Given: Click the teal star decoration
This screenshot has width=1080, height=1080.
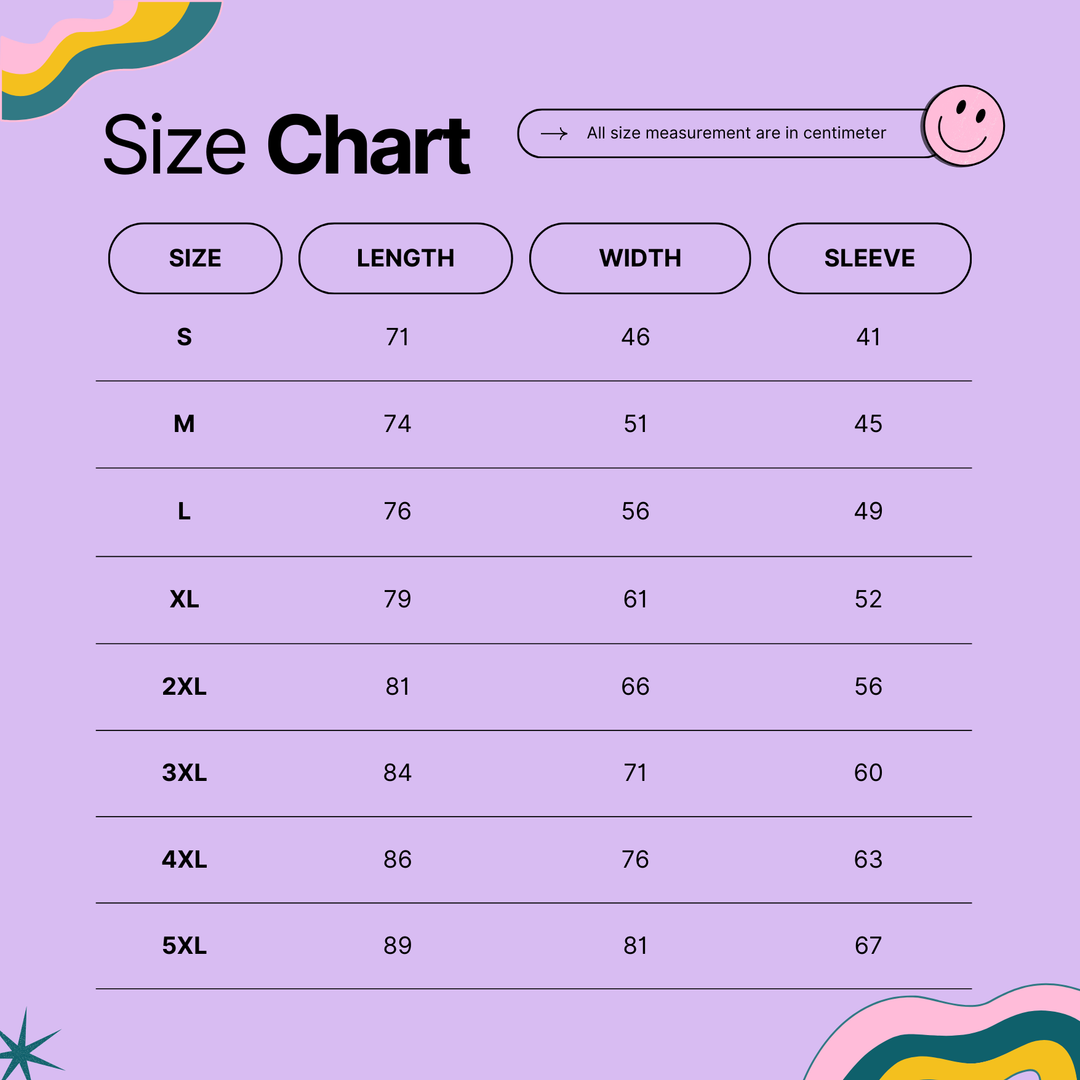Looking at the screenshot, I should coord(27,1046).
